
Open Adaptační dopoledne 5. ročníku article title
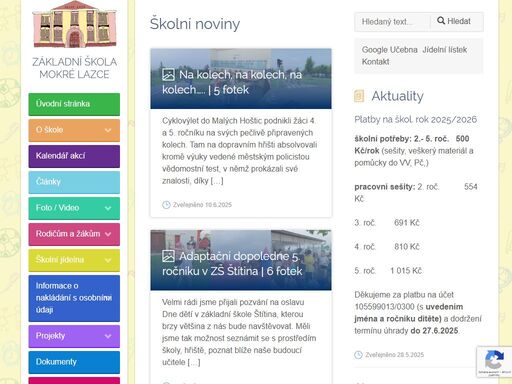(232, 264)
